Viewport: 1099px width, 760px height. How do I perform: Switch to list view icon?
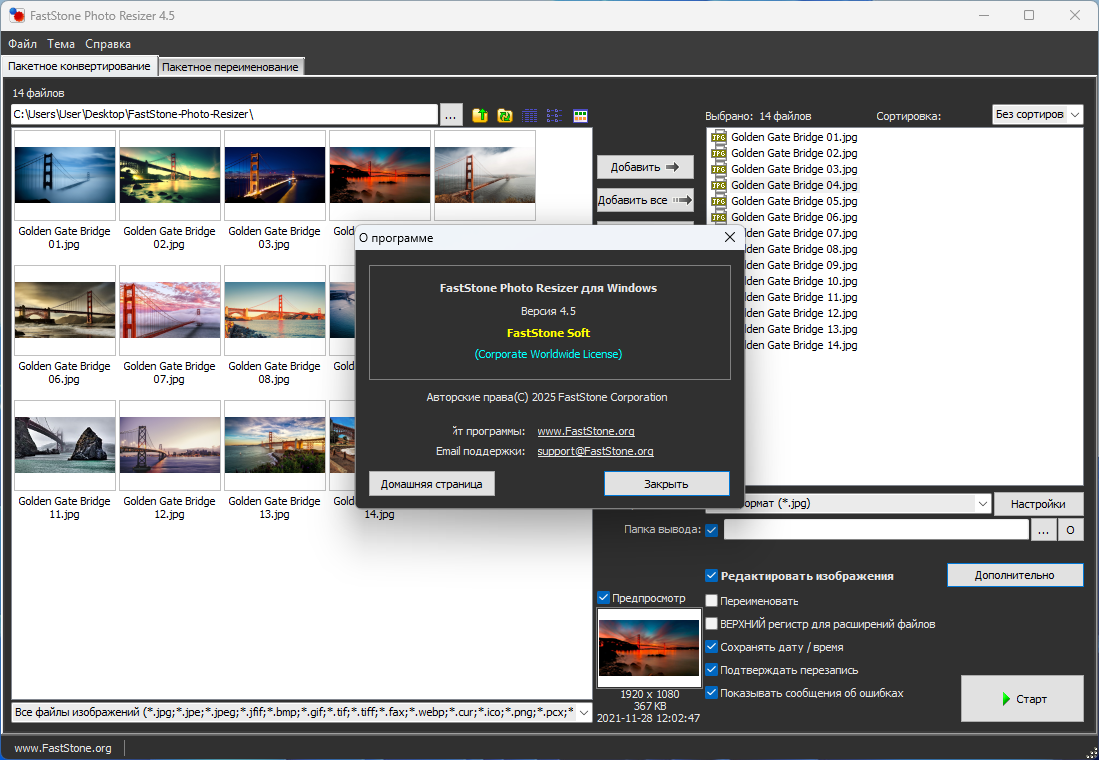pos(555,115)
